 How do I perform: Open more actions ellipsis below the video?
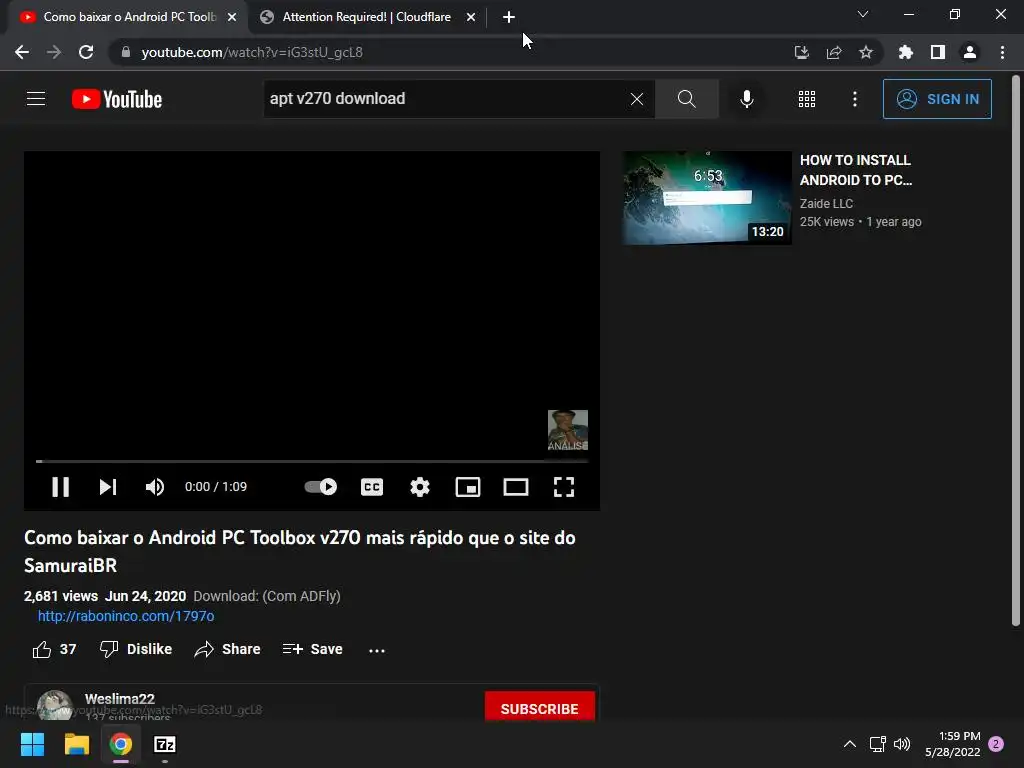[377, 650]
